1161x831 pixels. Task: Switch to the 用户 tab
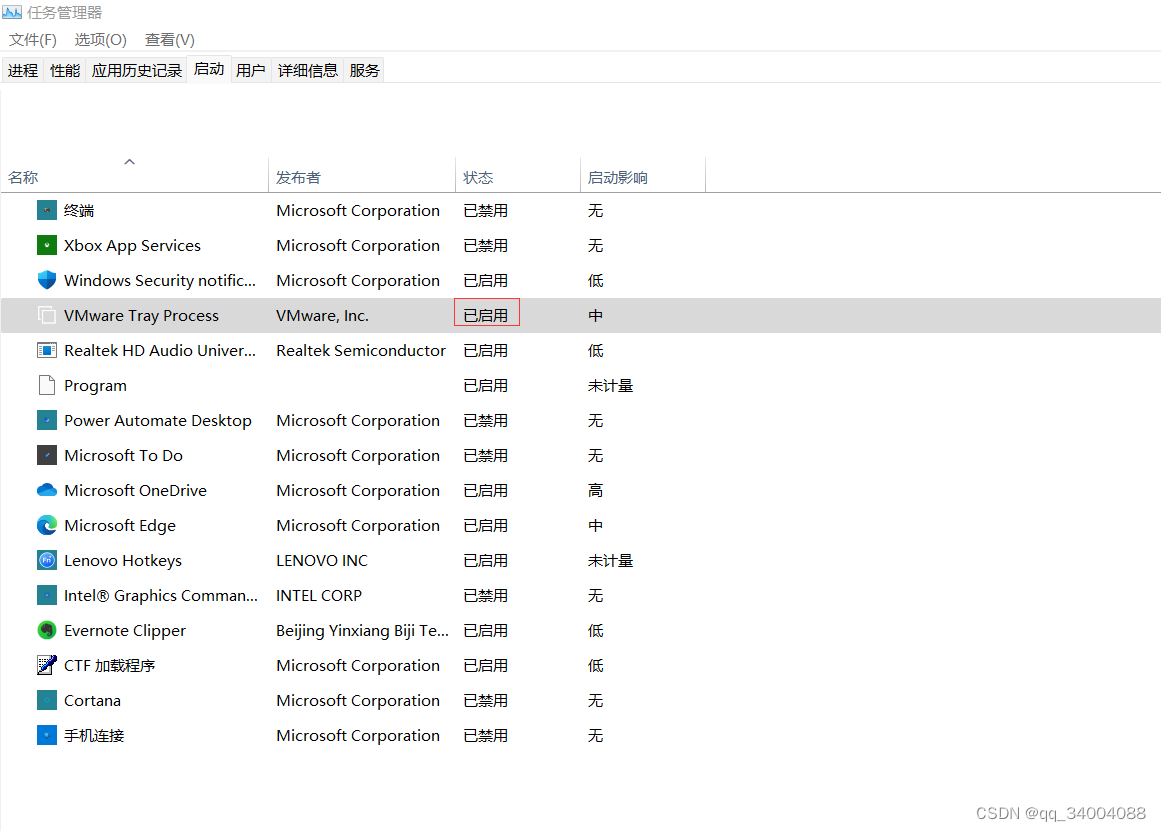pos(251,70)
